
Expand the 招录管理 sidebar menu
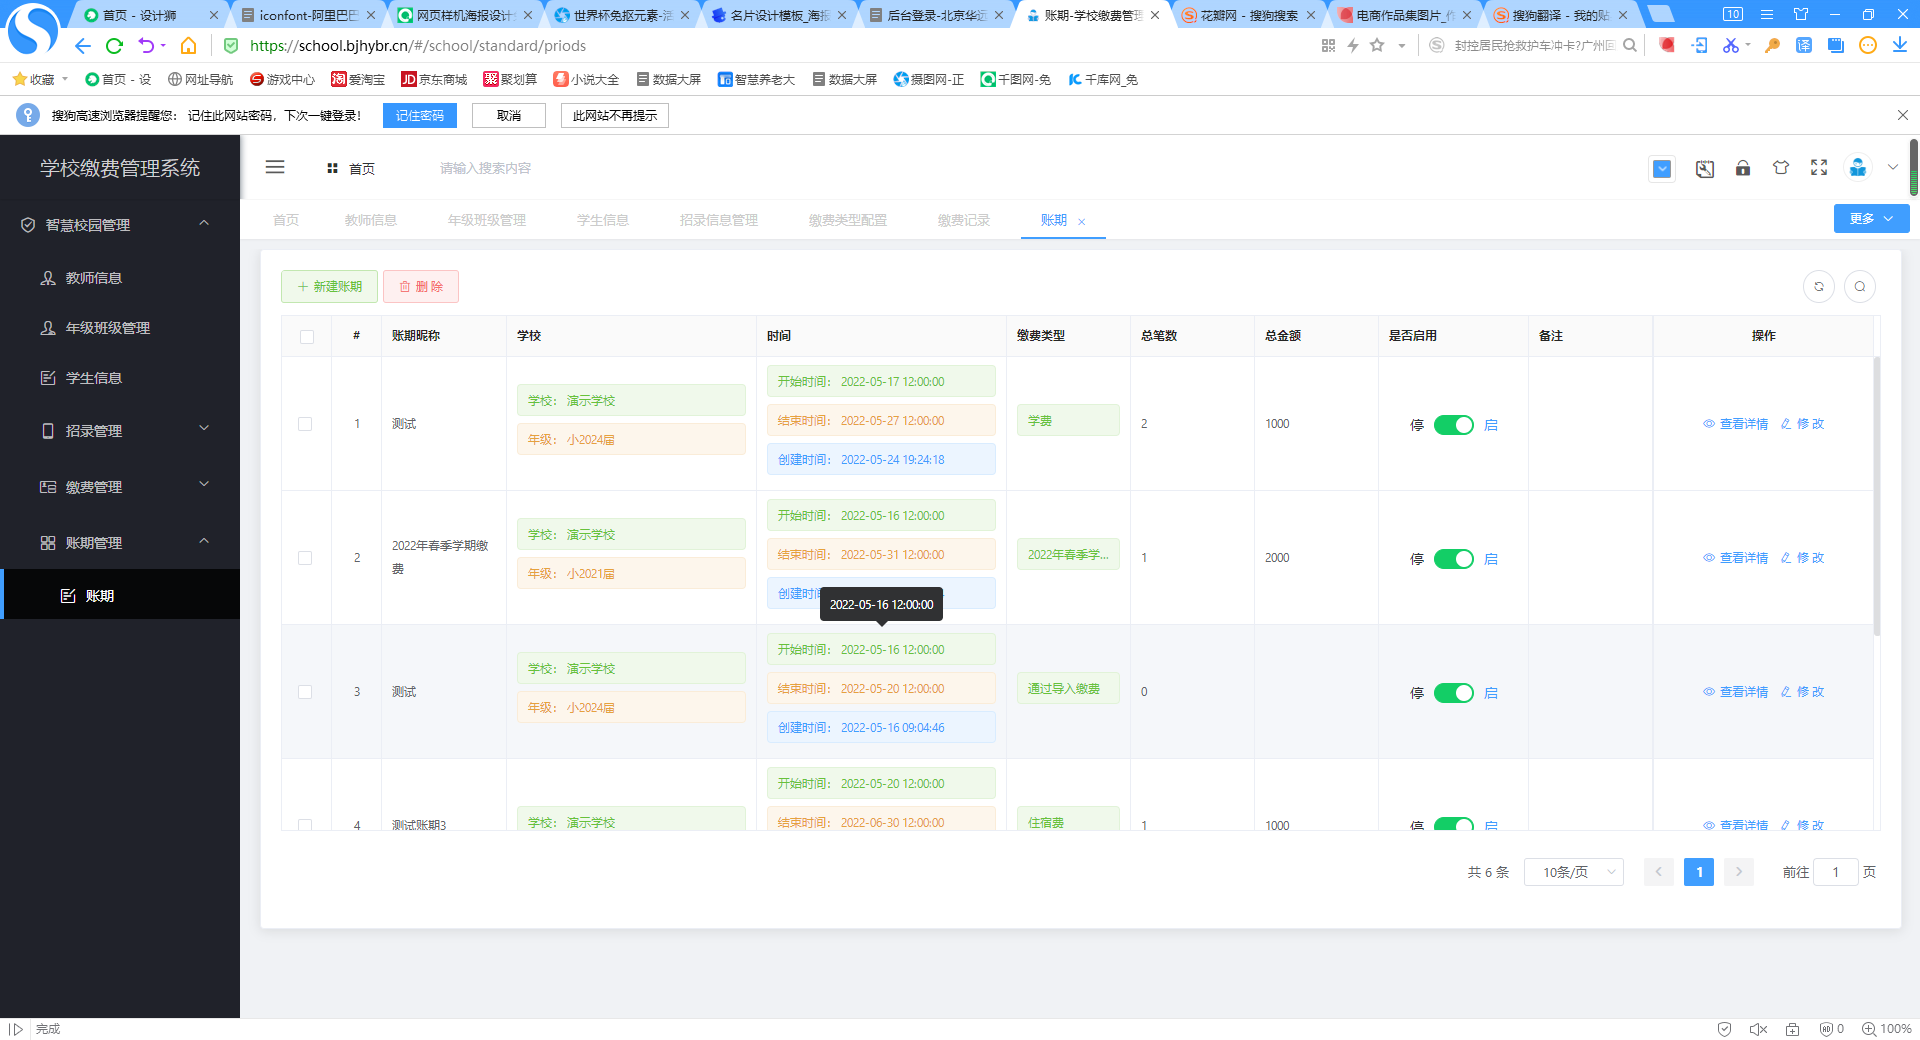[x=120, y=431]
